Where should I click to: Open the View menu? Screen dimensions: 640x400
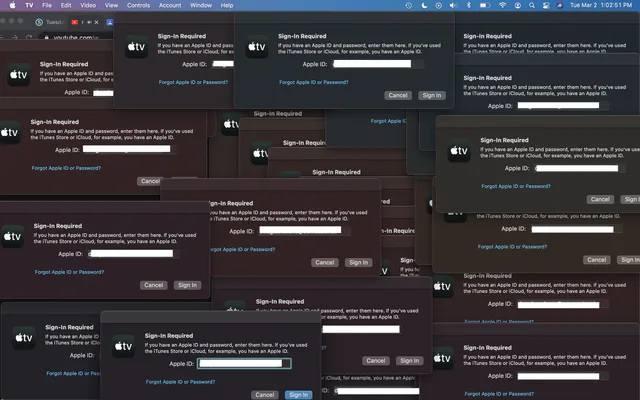pyautogui.click(x=111, y=5)
